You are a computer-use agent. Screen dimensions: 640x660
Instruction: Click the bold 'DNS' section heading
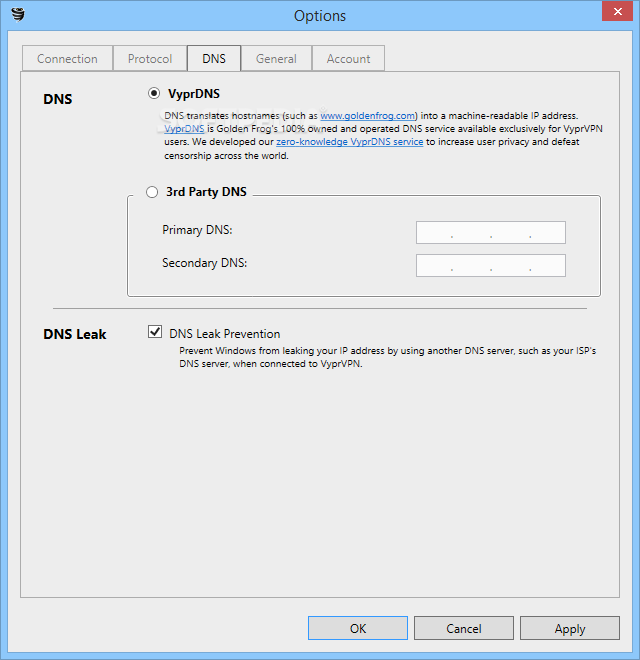[x=58, y=99]
